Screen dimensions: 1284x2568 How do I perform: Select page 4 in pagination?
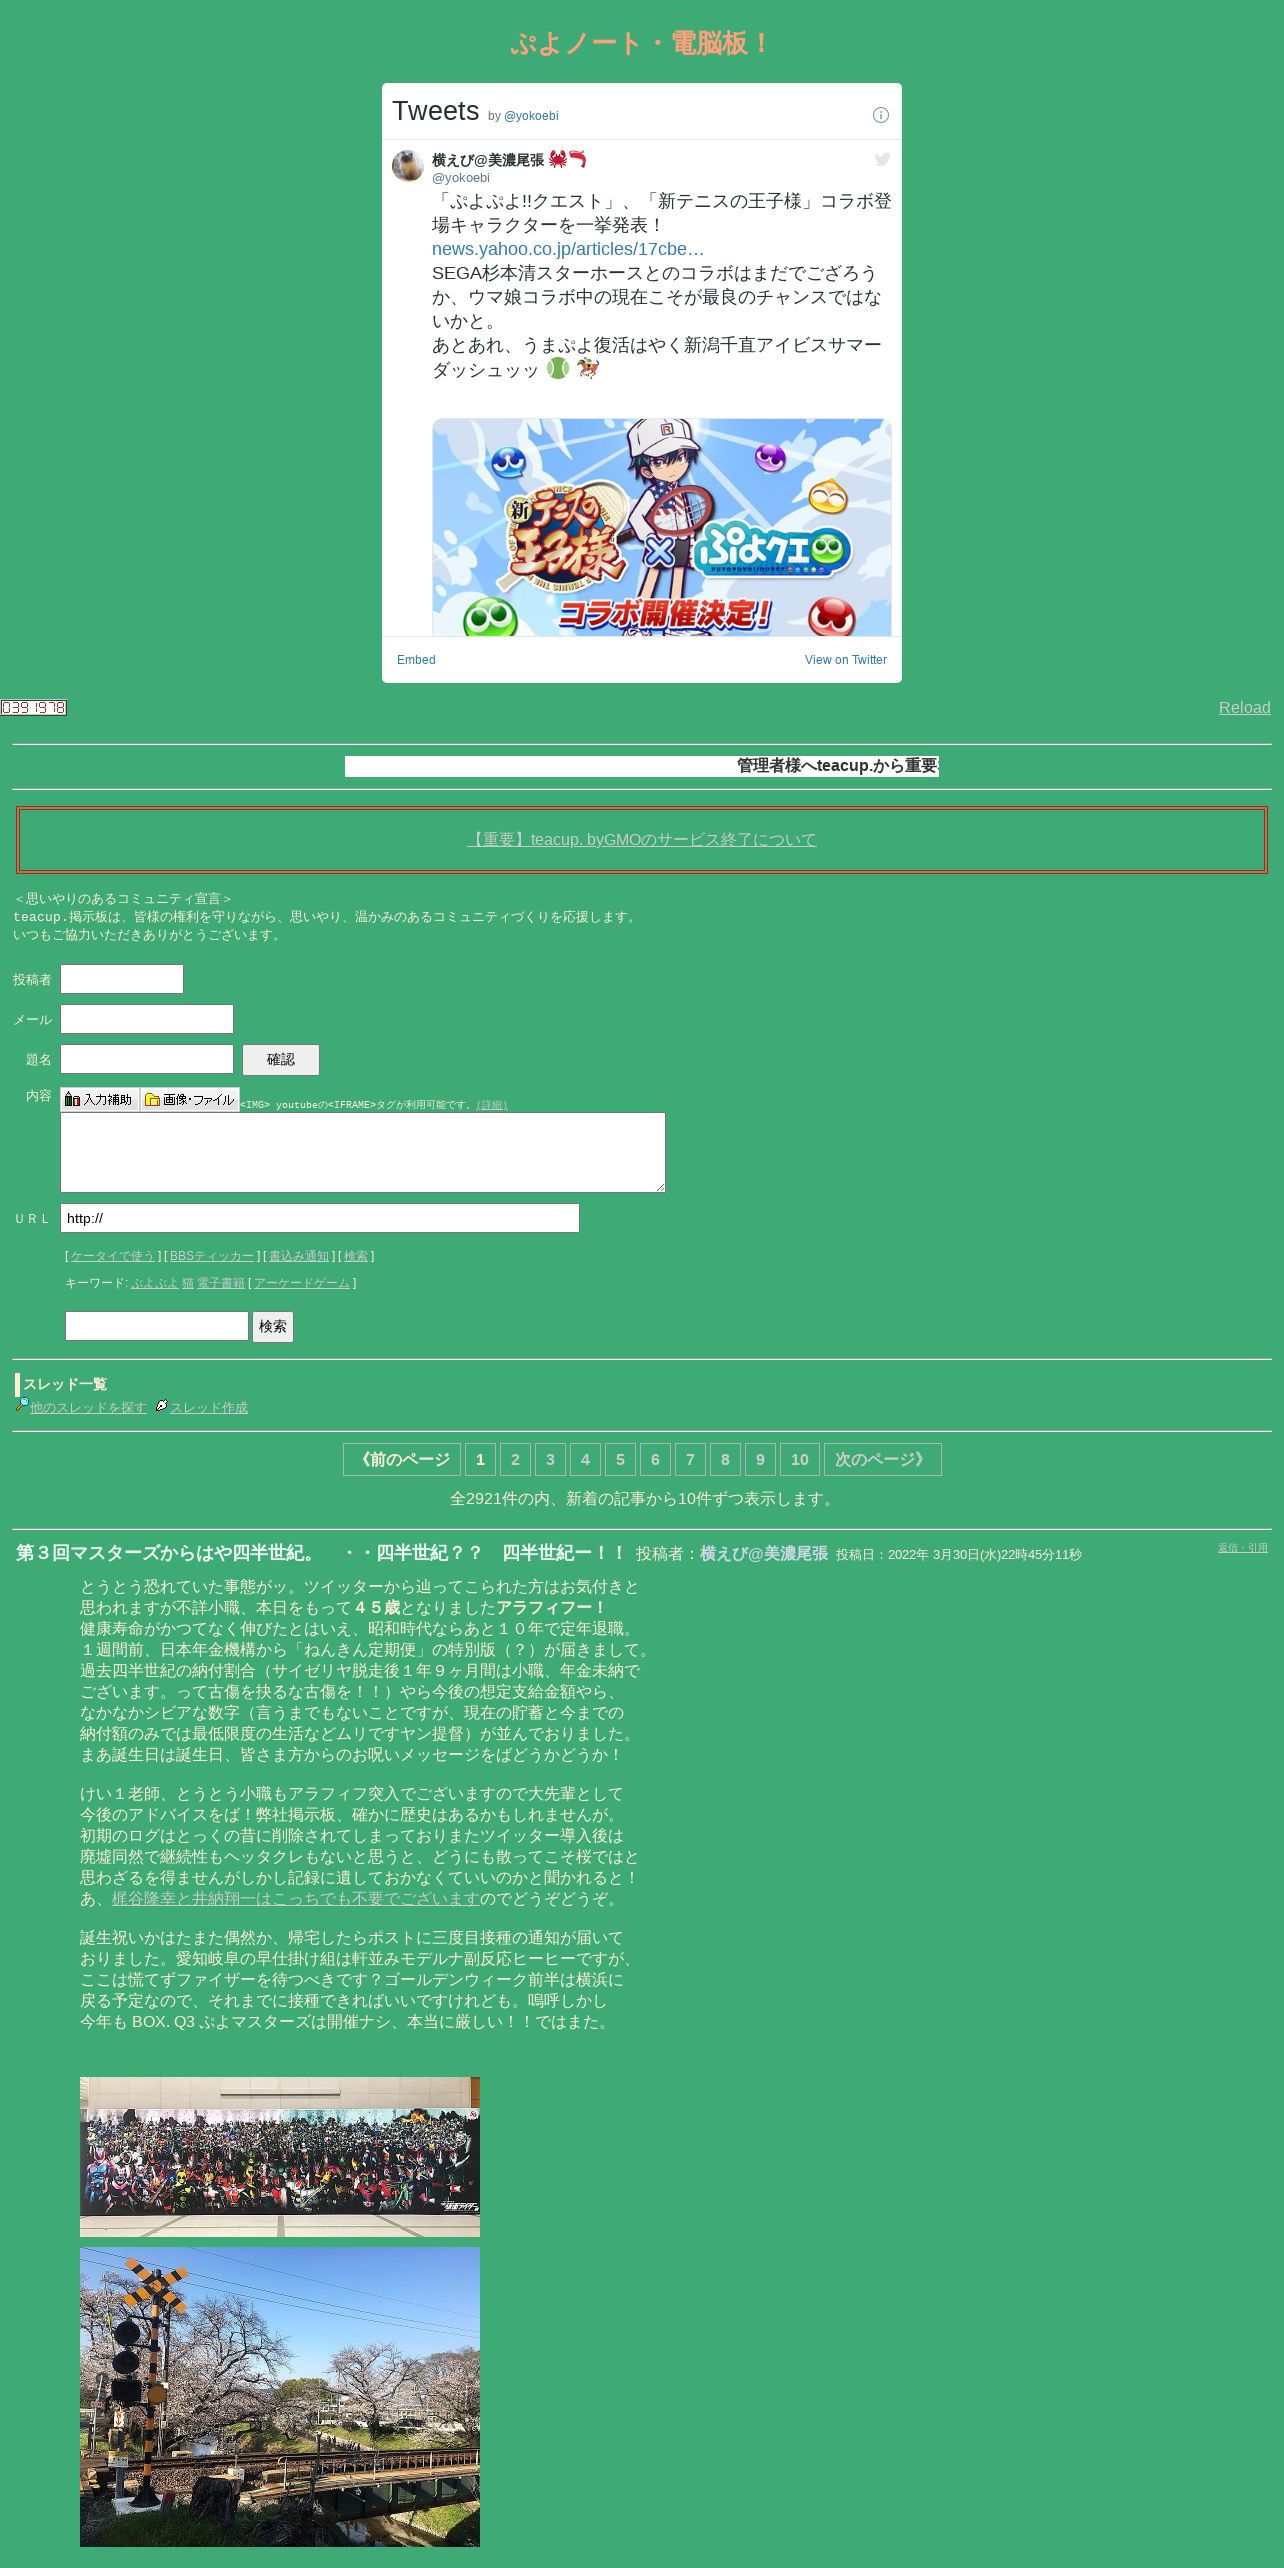point(585,1460)
